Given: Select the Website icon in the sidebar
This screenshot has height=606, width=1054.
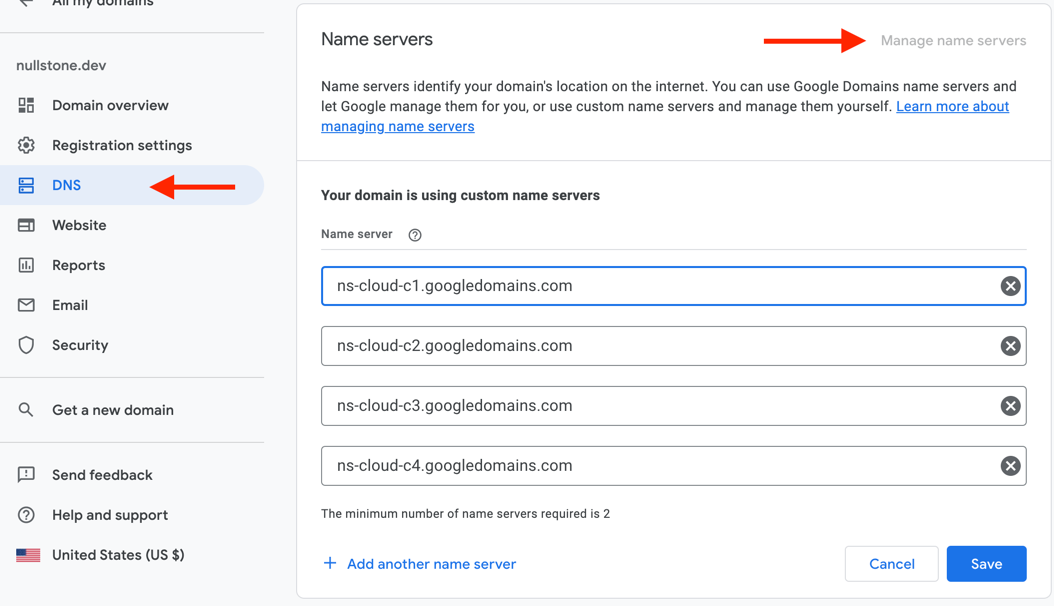Looking at the screenshot, I should tap(28, 225).
